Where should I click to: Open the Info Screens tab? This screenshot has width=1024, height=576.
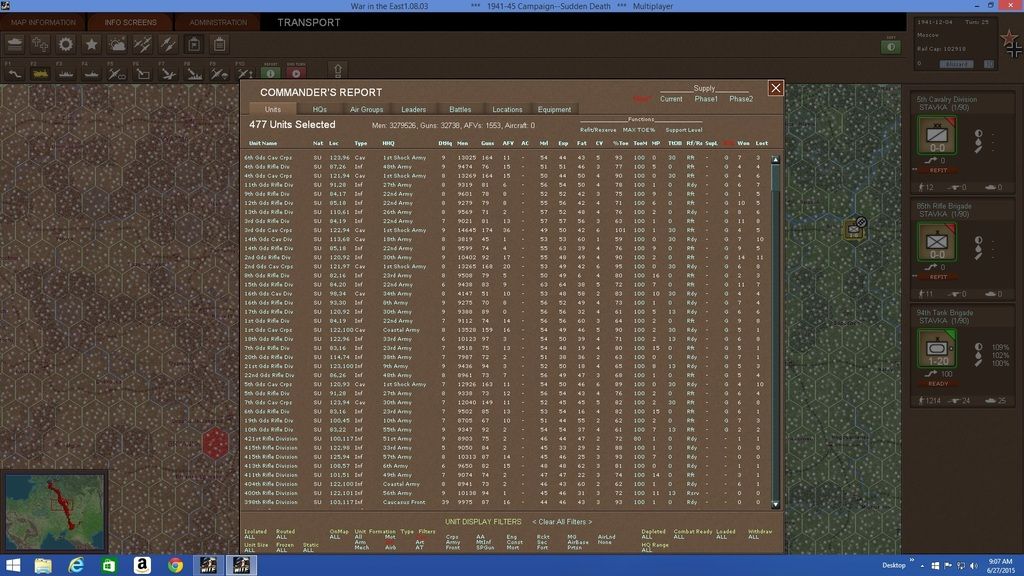pos(131,22)
